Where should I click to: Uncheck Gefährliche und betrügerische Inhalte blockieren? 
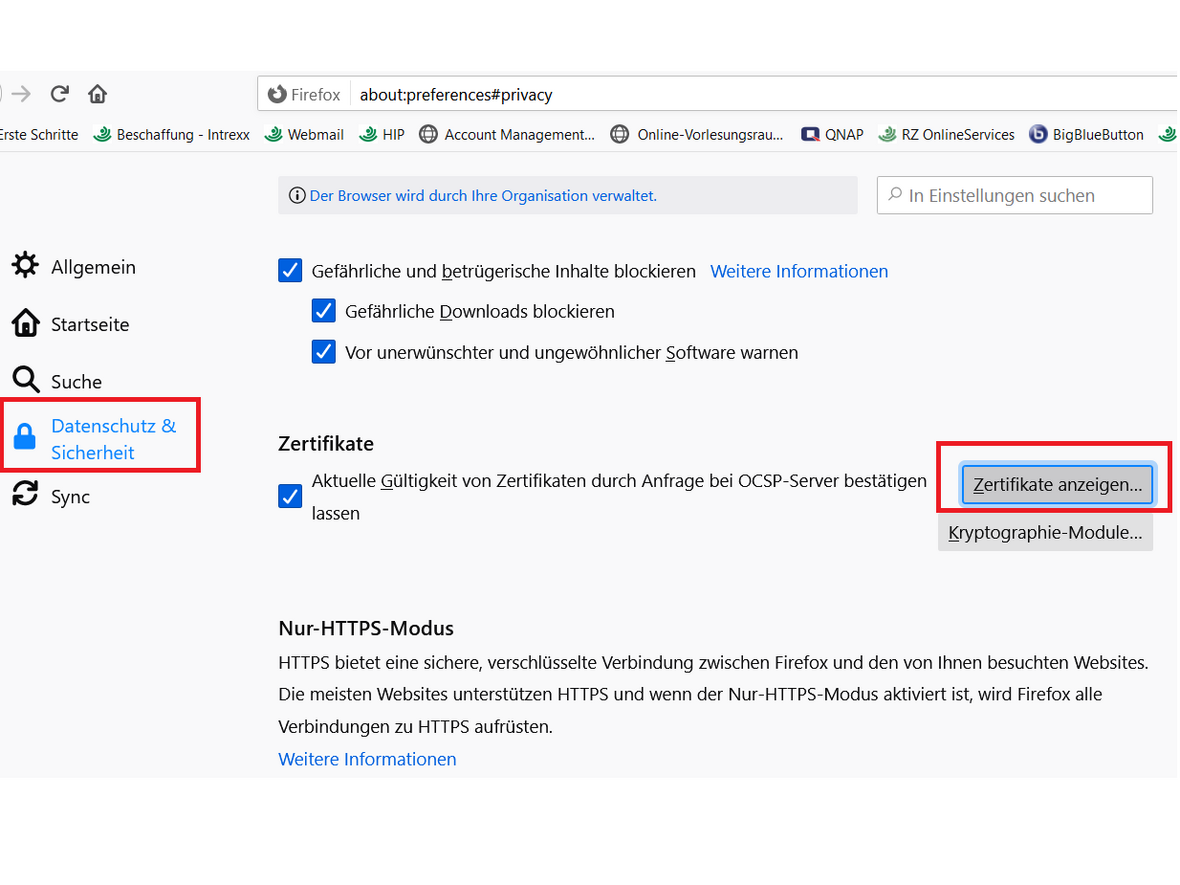coord(290,271)
